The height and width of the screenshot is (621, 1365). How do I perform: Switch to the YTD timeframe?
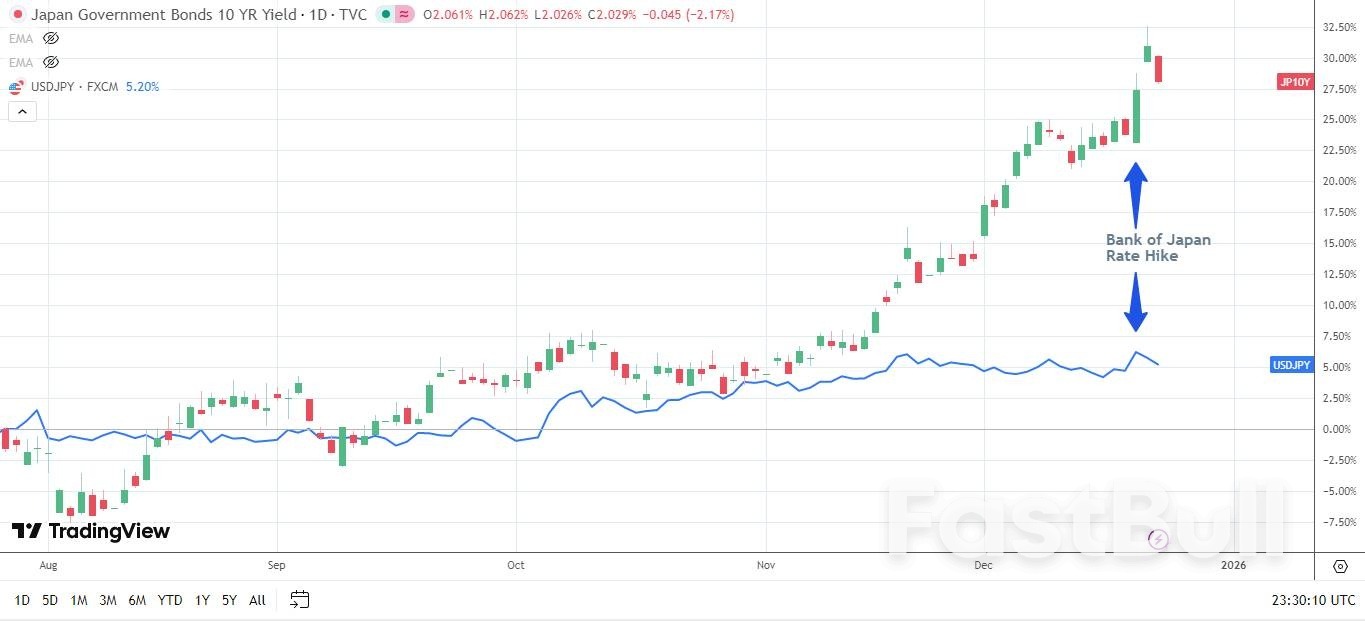(x=169, y=600)
